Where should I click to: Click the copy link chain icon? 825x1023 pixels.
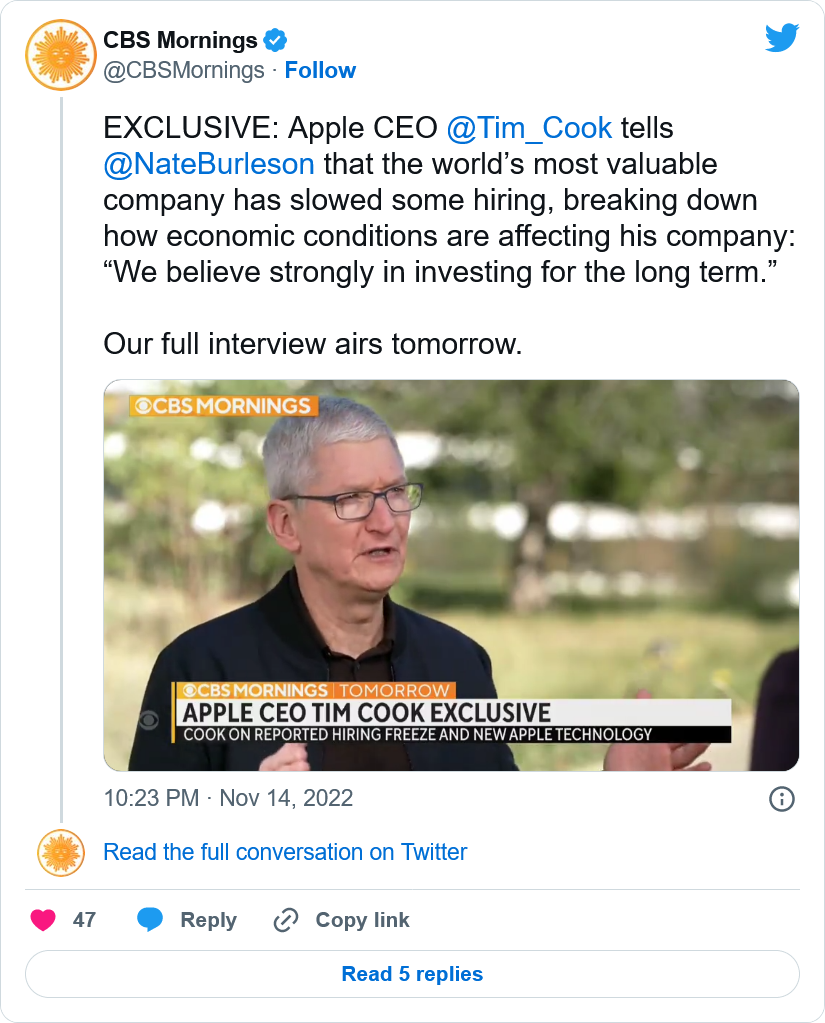[286, 920]
